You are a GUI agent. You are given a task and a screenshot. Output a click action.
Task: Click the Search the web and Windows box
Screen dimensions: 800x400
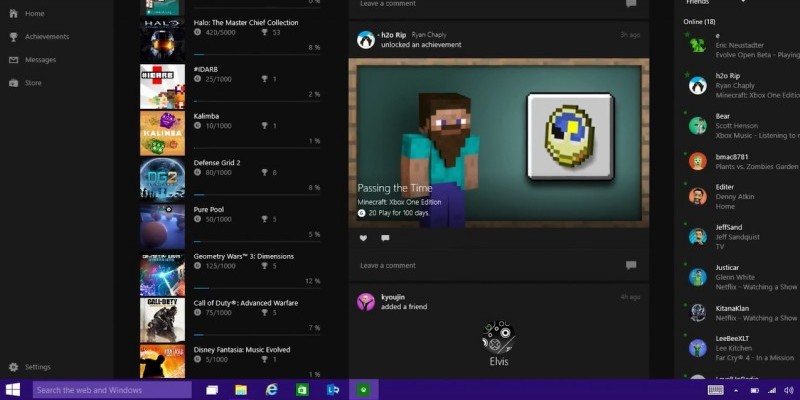pos(112,390)
